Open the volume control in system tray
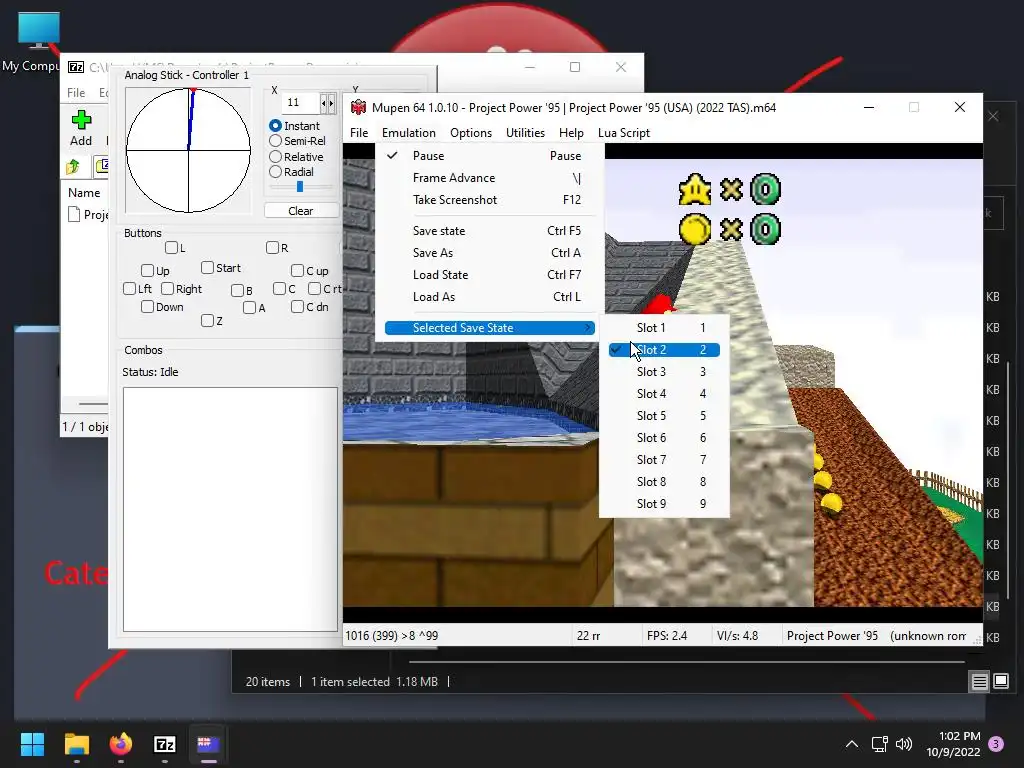This screenshot has width=1024, height=768. point(904,744)
